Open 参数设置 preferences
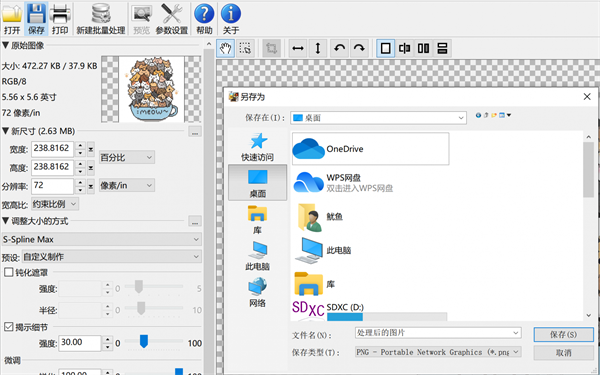 click(x=171, y=18)
